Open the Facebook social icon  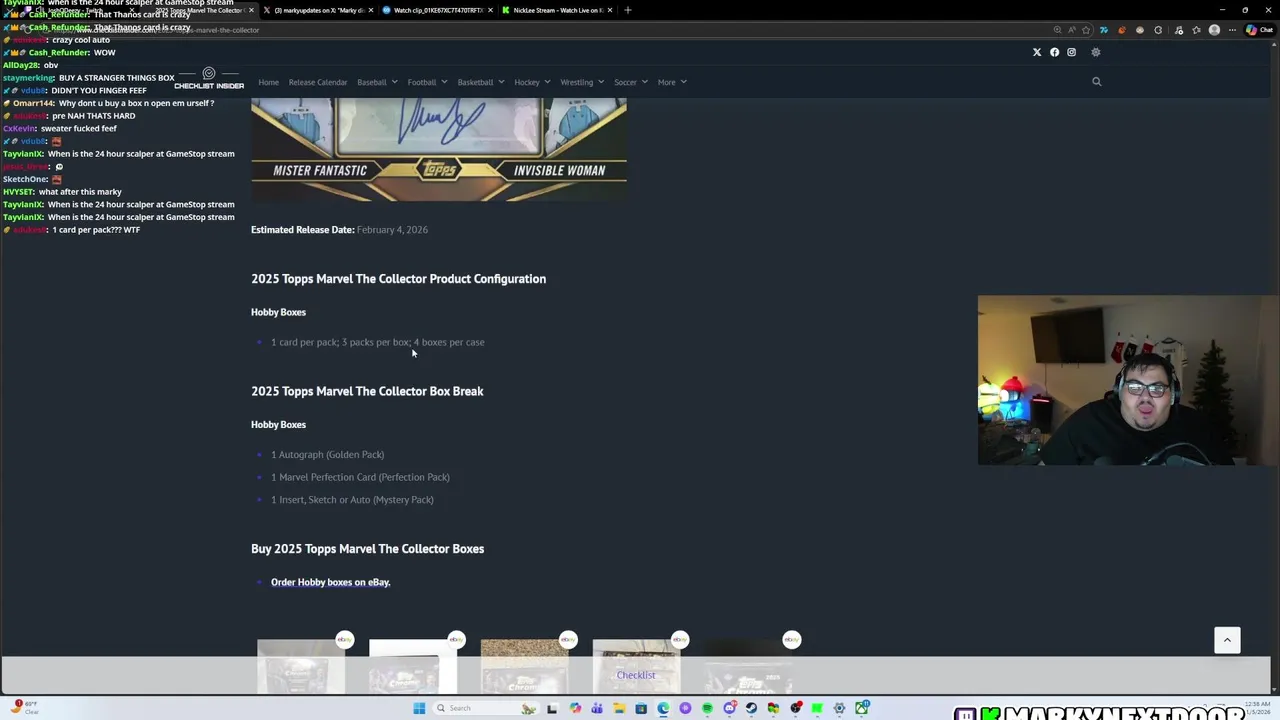pos(1054,52)
